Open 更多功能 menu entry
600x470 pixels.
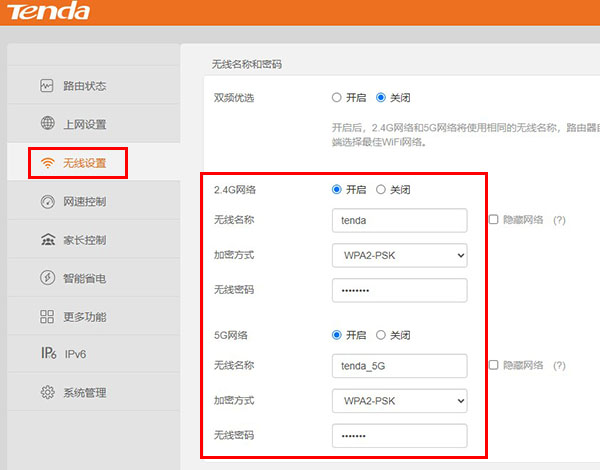point(94,316)
